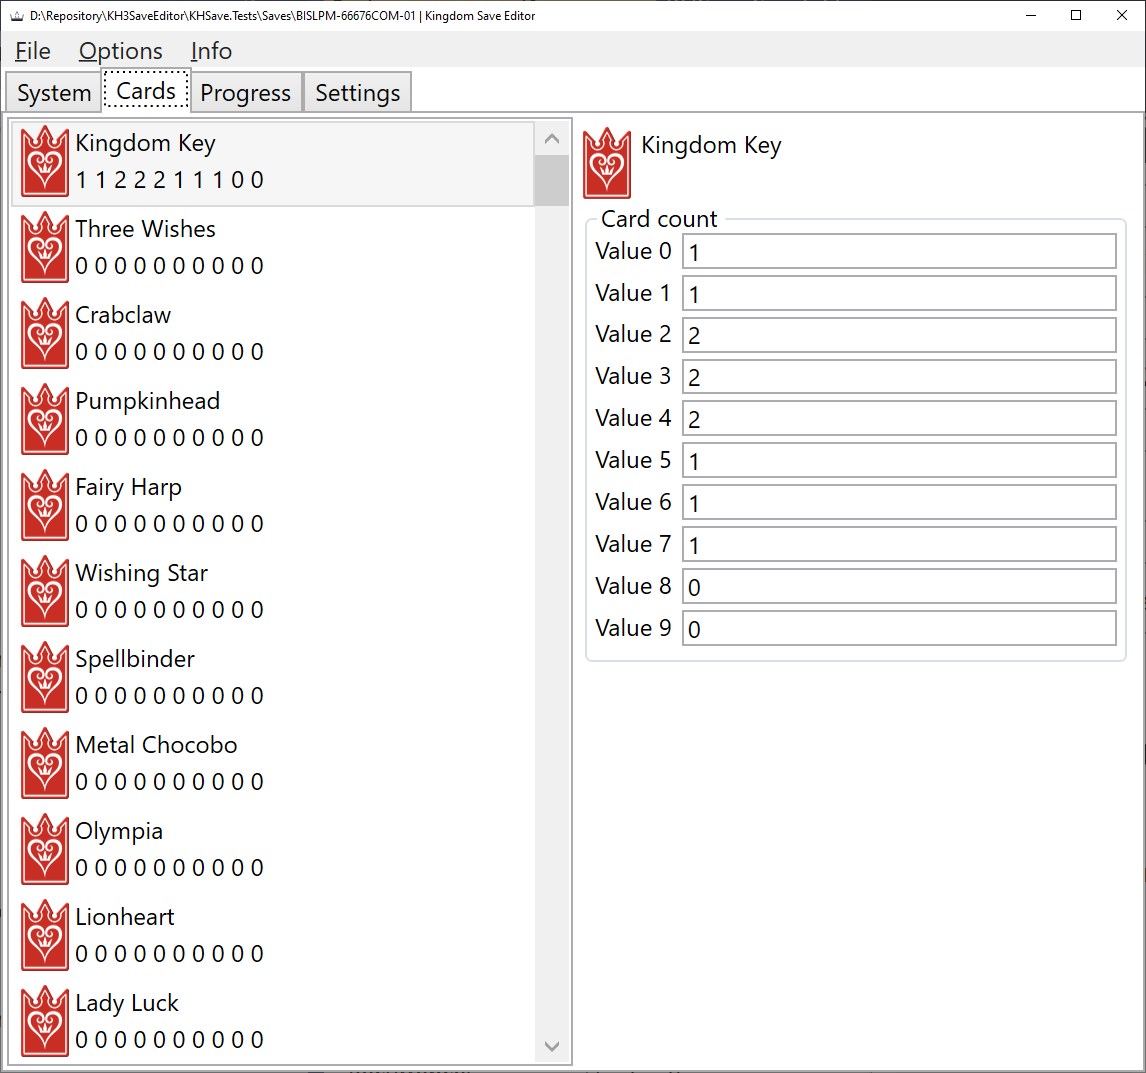Open the Options menu
Viewport: 1146px width, 1073px height.
121,50
